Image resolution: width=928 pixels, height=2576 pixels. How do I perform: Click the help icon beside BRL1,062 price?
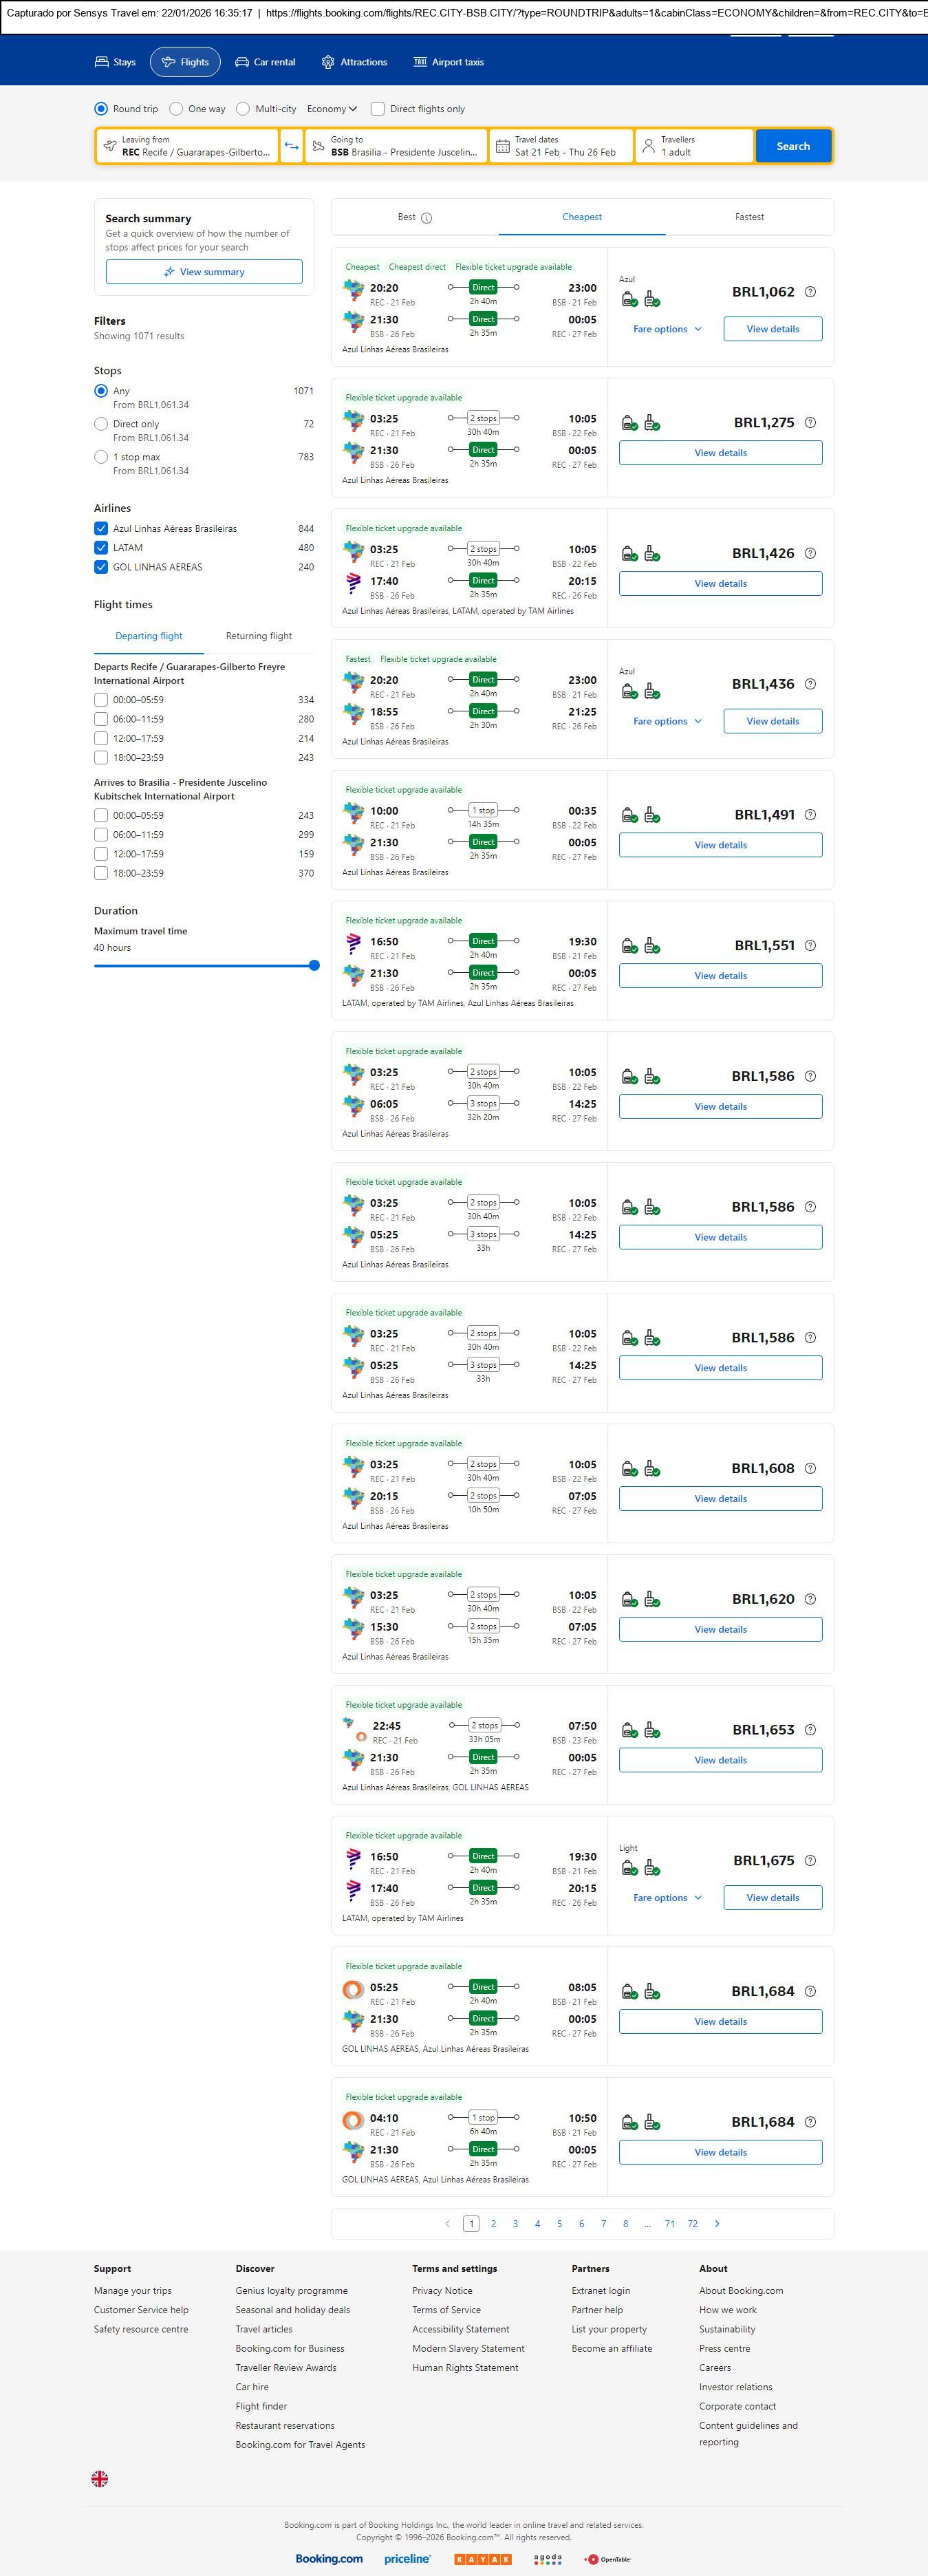pyautogui.click(x=810, y=292)
